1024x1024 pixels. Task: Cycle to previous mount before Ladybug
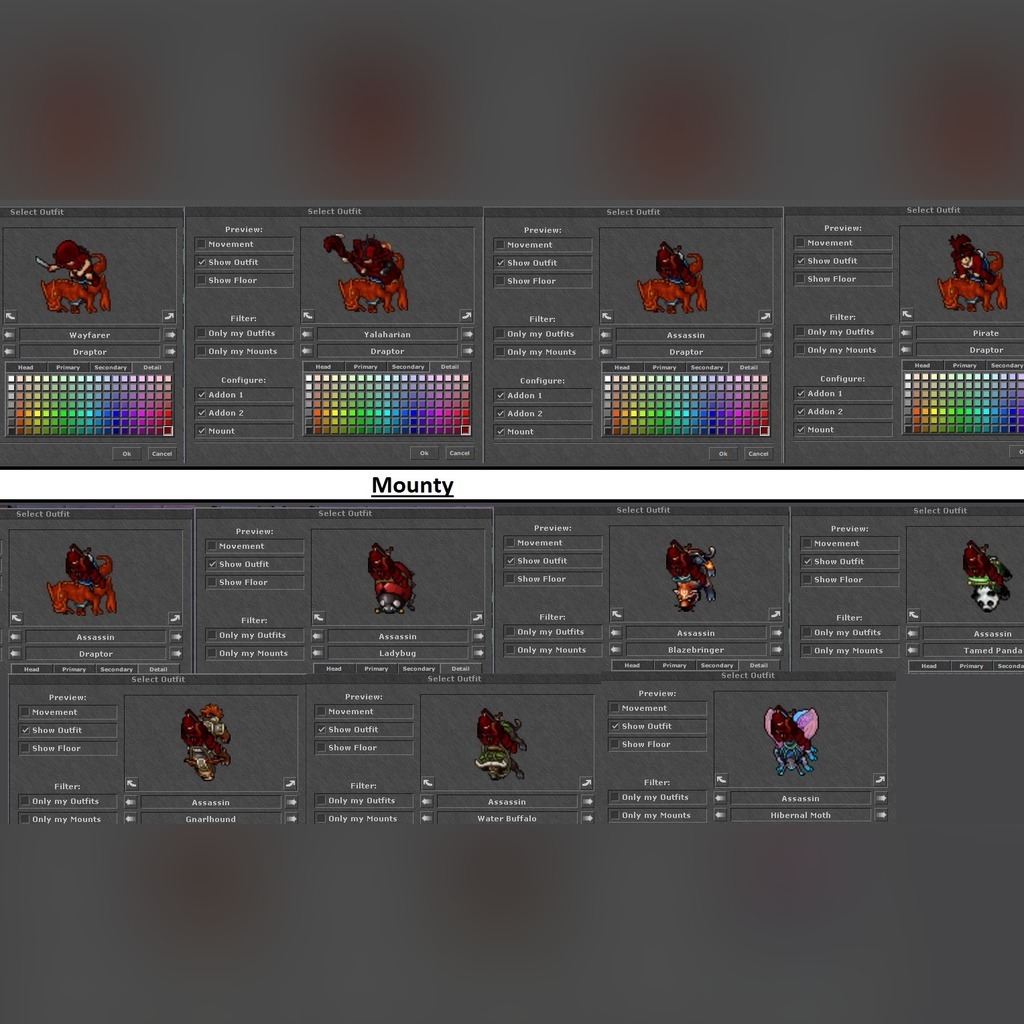(317, 653)
